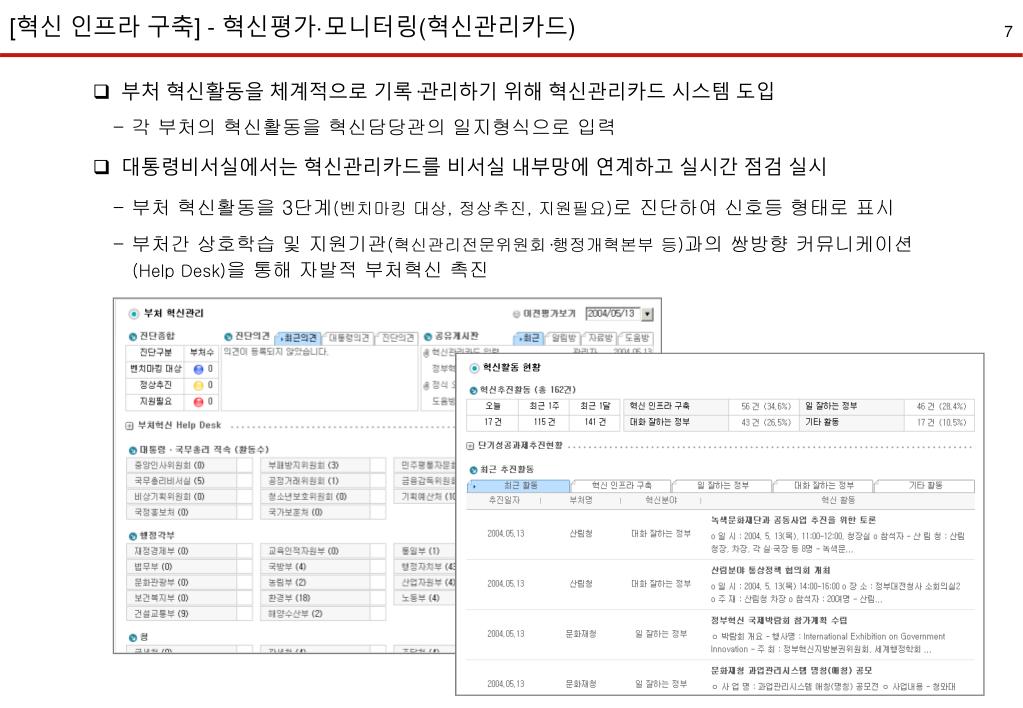Click the 공유게시판 section bullet icon
The image size is (1023, 708).
(428, 337)
